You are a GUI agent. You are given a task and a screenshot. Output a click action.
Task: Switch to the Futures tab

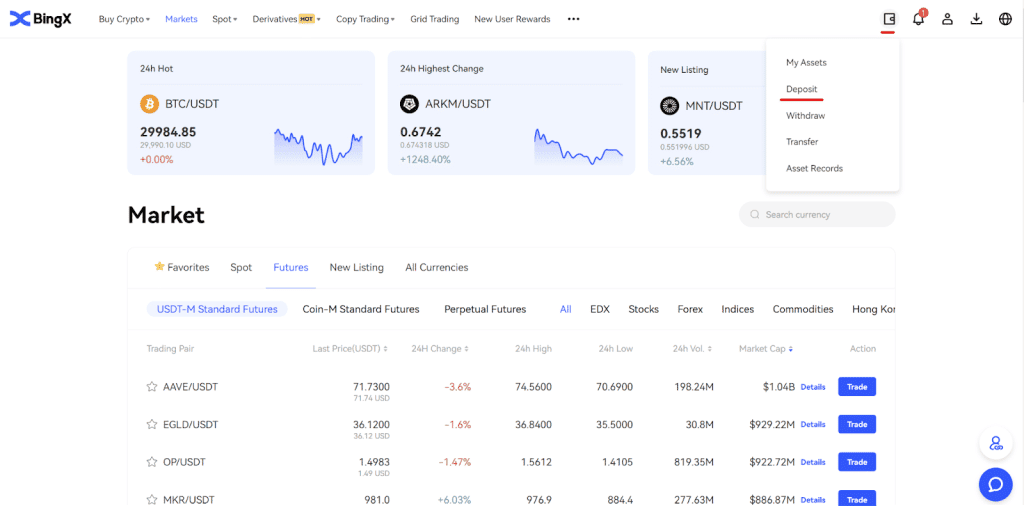291,267
